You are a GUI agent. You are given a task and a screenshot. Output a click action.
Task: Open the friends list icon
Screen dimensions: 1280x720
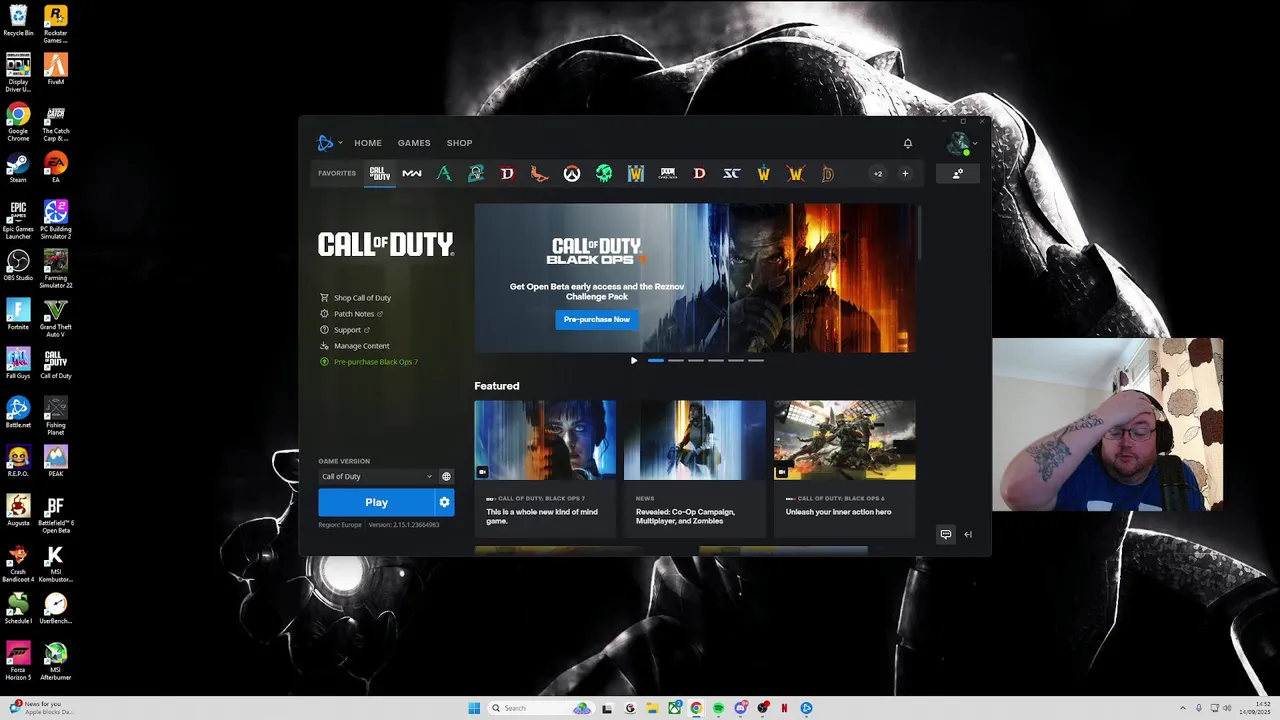coord(957,174)
